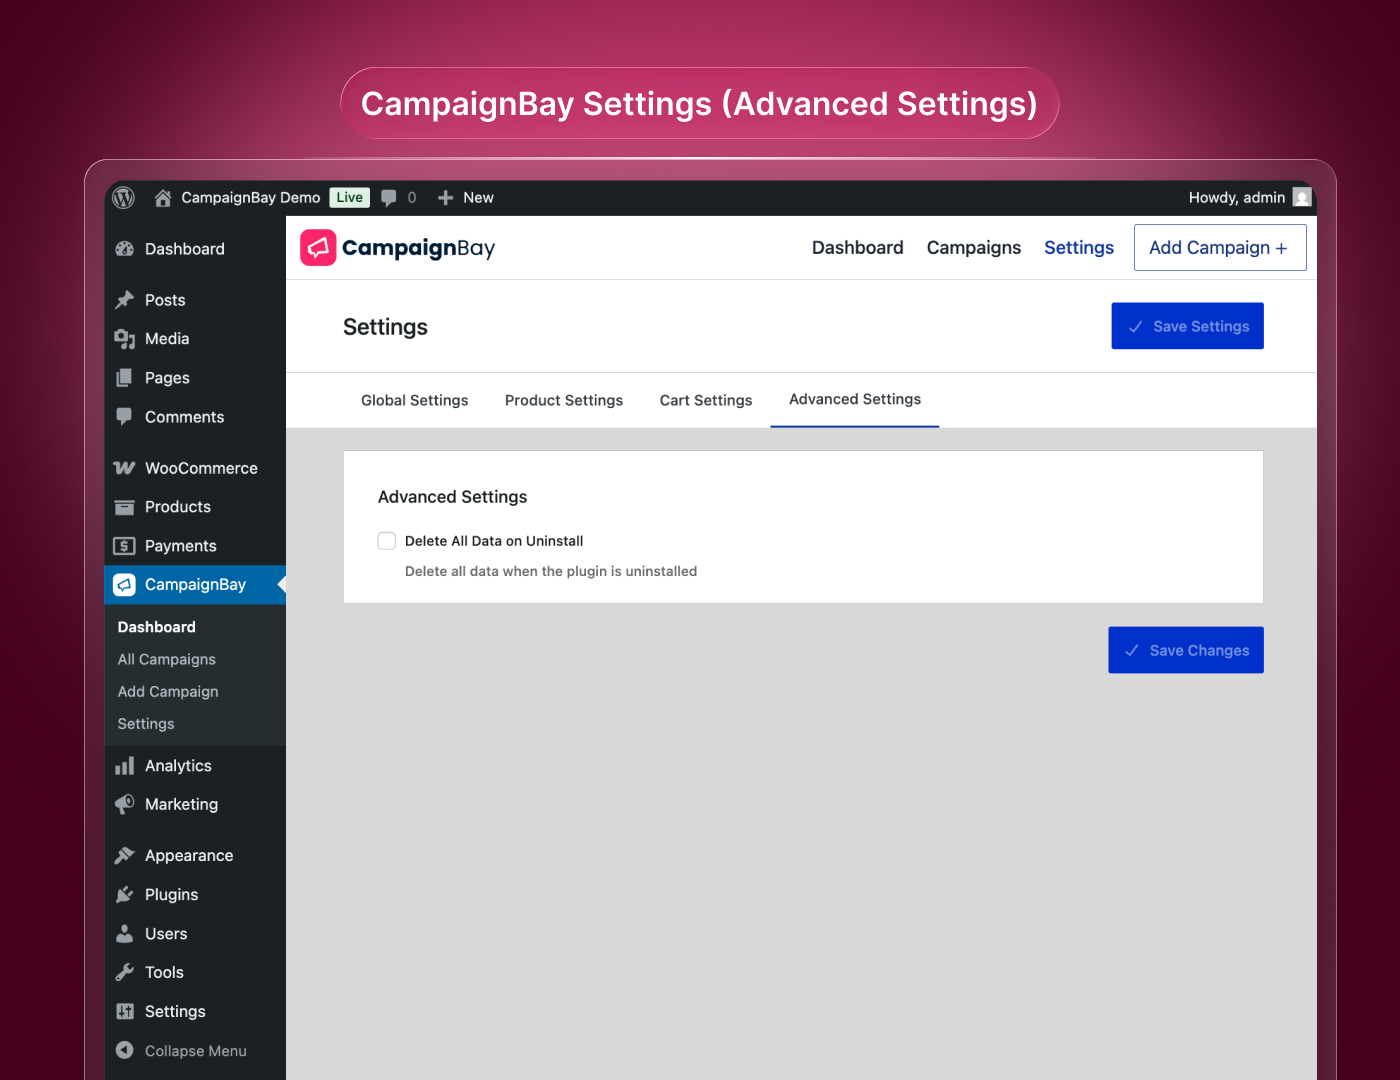Screen dimensions: 1400x1080
Task: Click the WooCommerce logo icon
Action: click(125, 468)
